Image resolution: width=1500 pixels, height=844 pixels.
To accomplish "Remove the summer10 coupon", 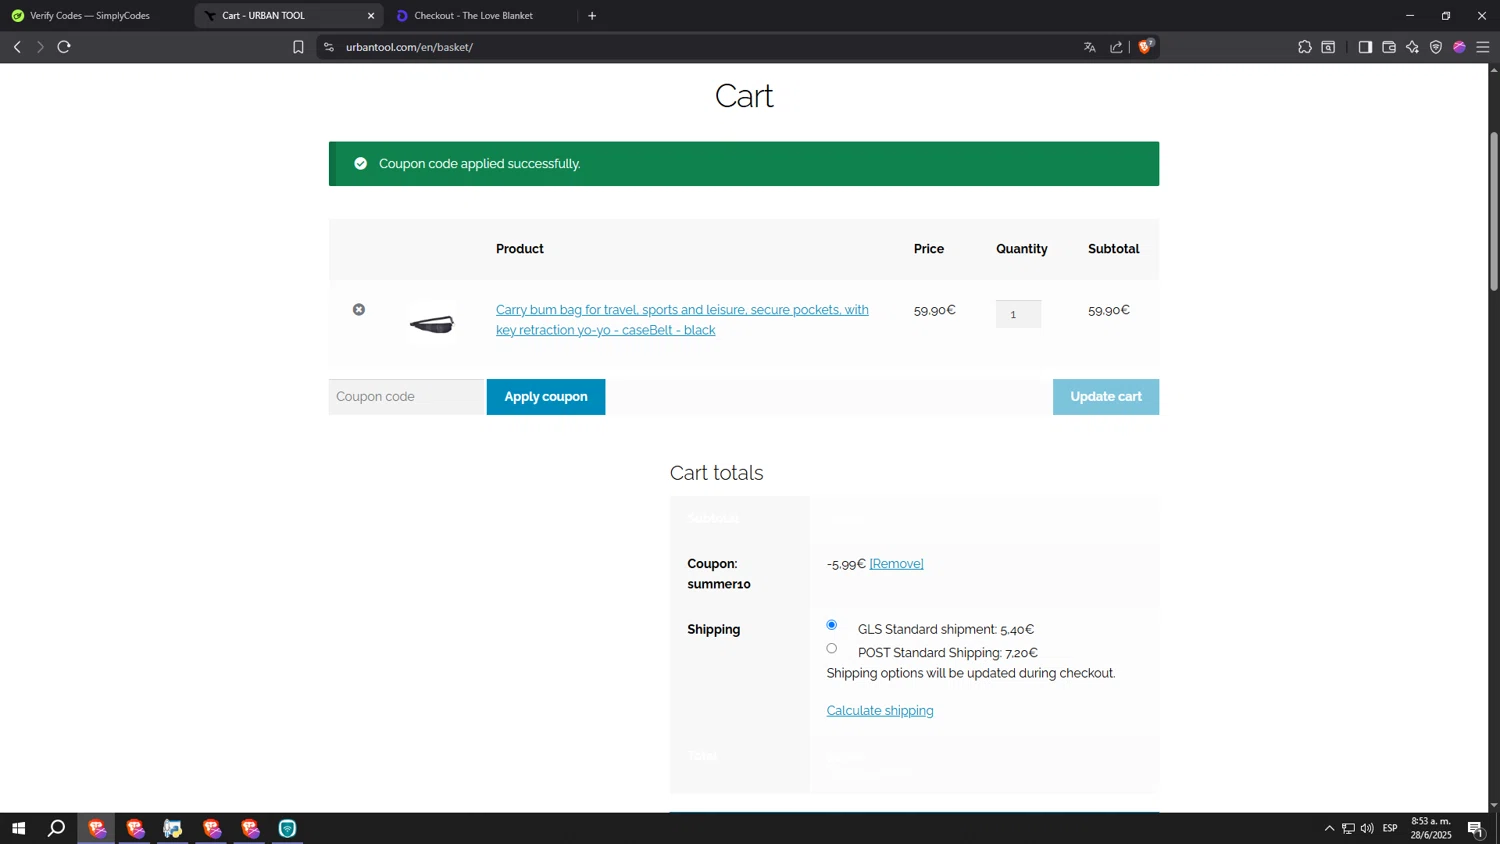I will click(897, 564).
